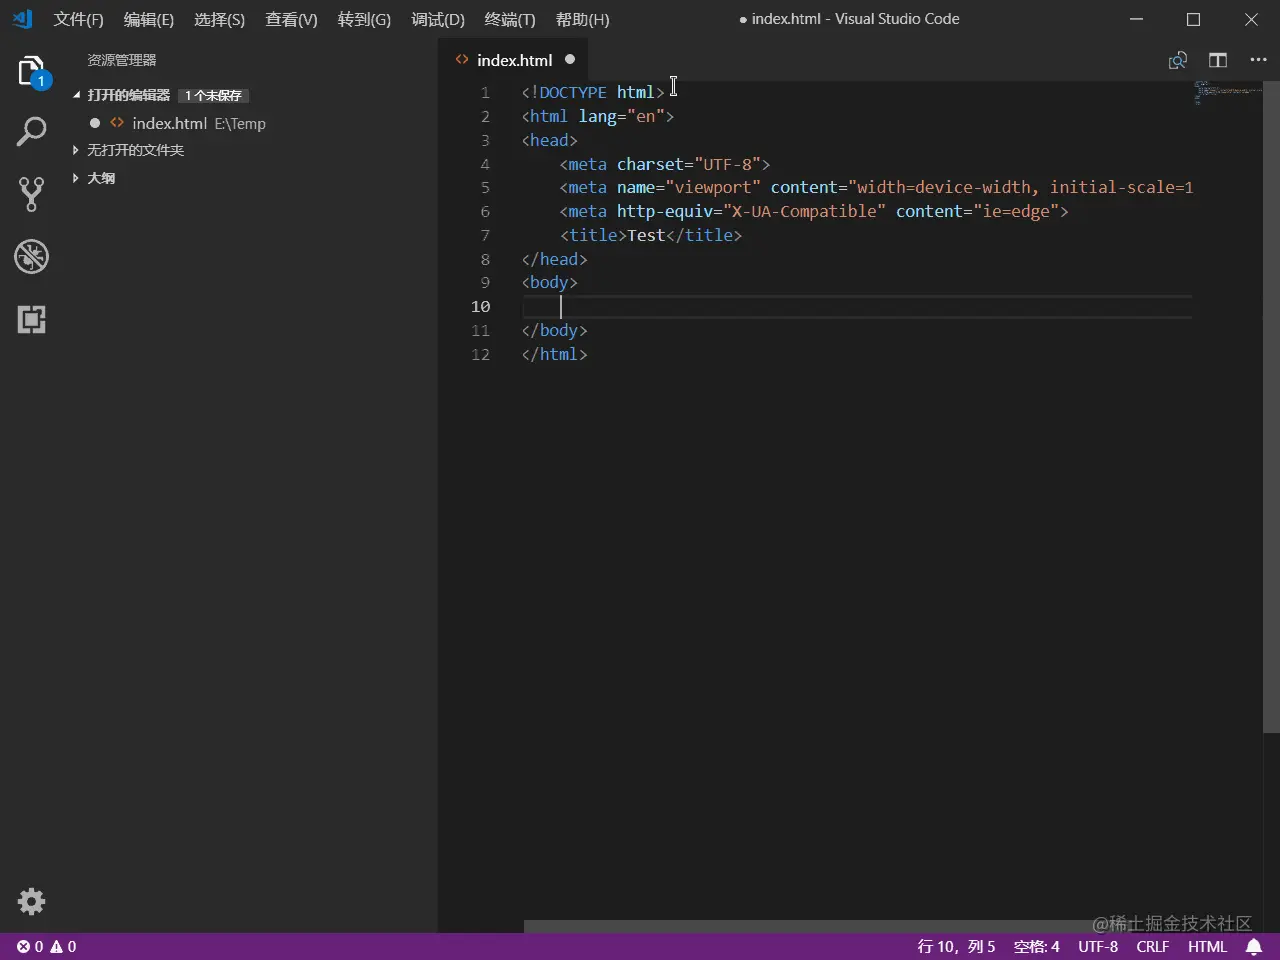The image size is (1280, 960).
Task: Click the HTML language mode selector
Action: tap(1207, 946)
